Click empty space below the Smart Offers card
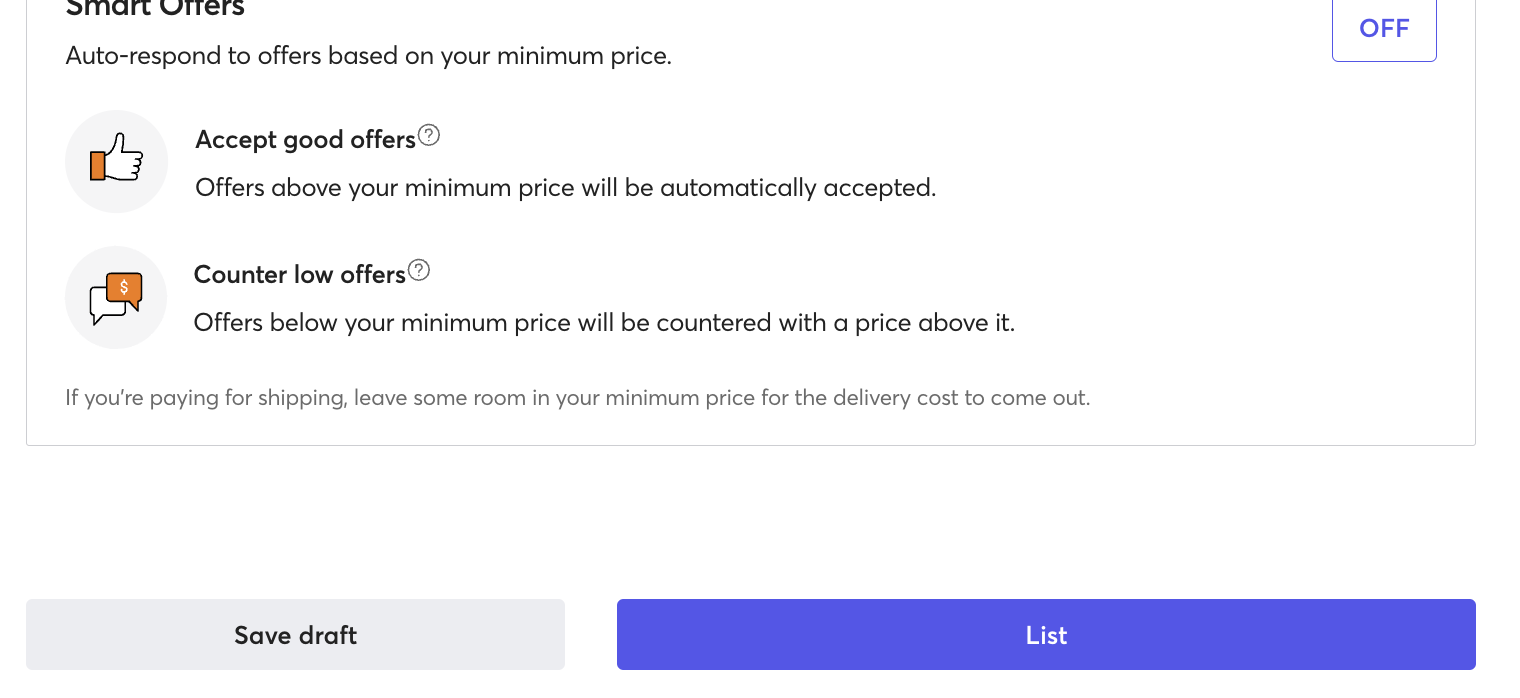This screenshot has height=698, width=1520. (750, 520)
